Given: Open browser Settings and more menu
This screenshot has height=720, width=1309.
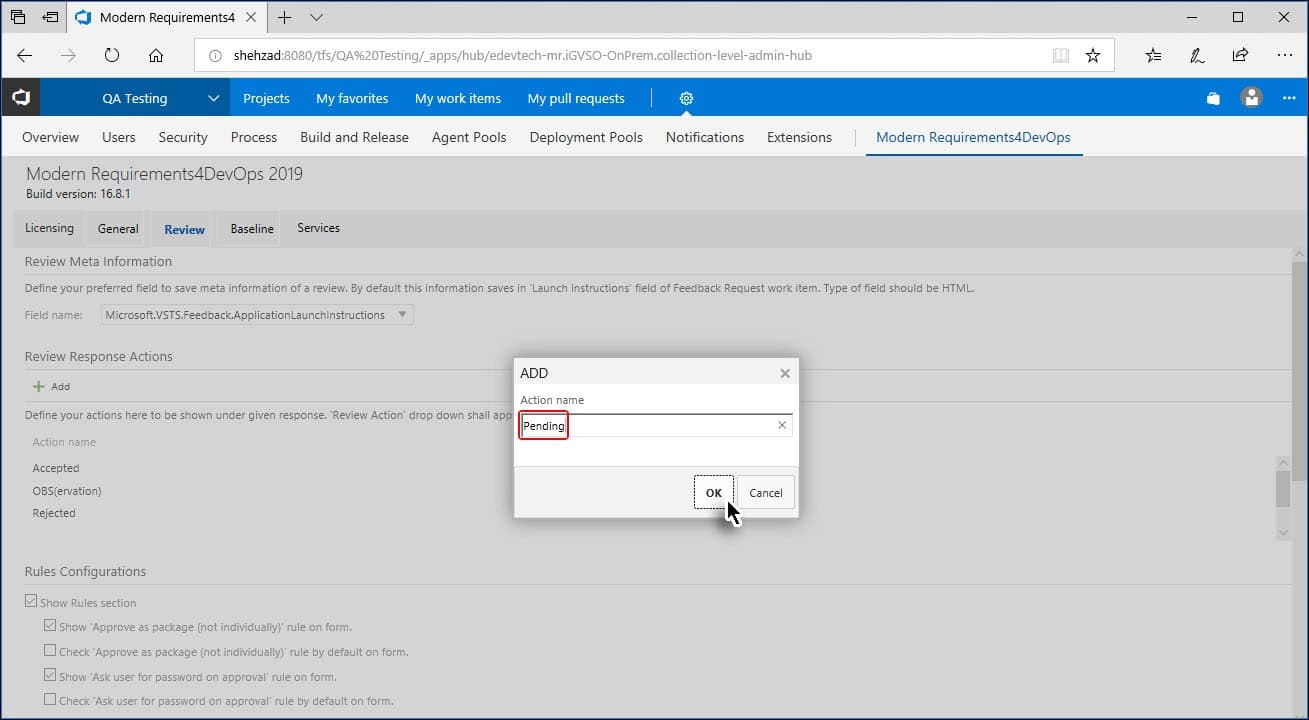Looking at the screenshot, I should [1284, 56].
